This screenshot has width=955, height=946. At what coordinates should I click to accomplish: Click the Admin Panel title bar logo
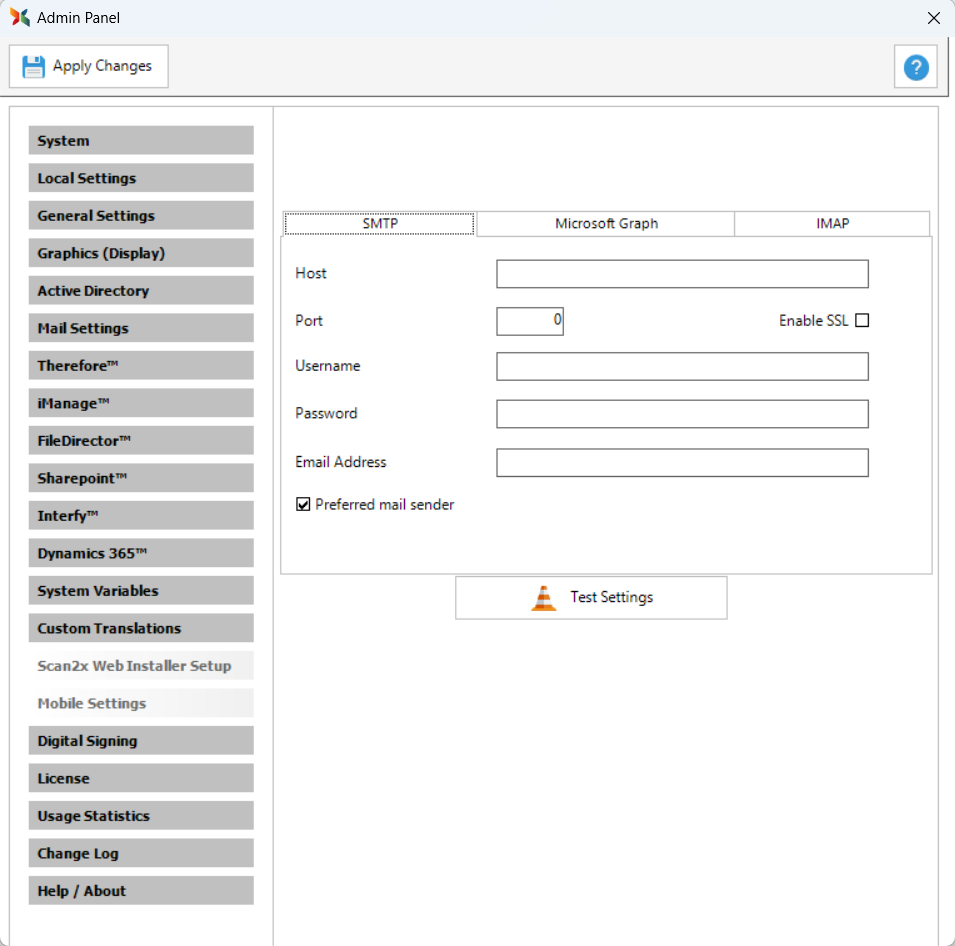point(19,18)
